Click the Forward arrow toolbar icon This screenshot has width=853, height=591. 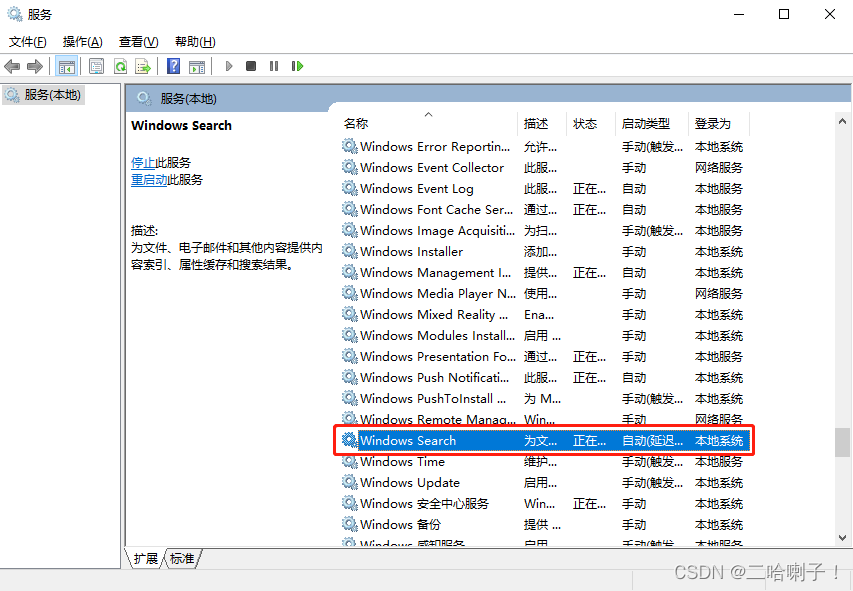(x=35, y=66)
